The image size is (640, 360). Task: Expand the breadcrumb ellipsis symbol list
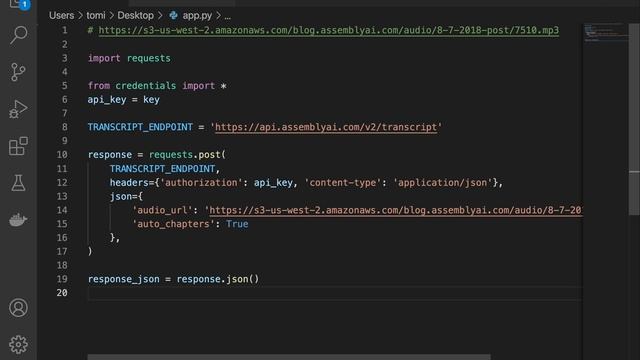tap(227, 16)
